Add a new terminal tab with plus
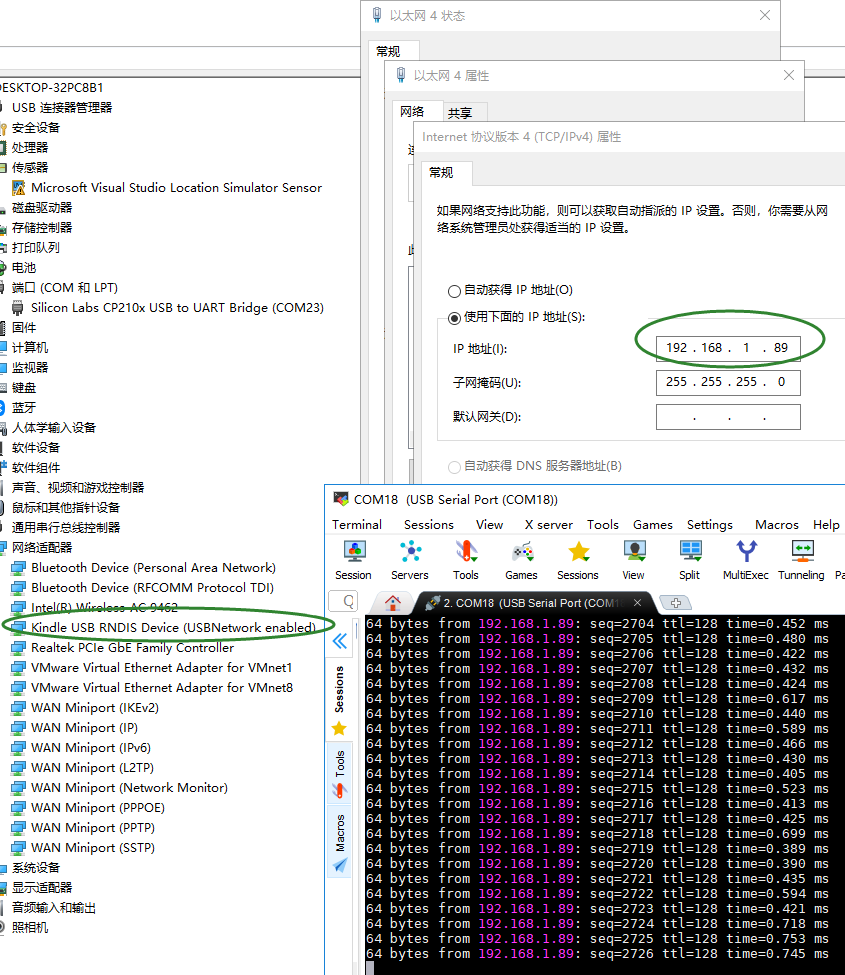845x975 pixels. [x=676, y=603]
